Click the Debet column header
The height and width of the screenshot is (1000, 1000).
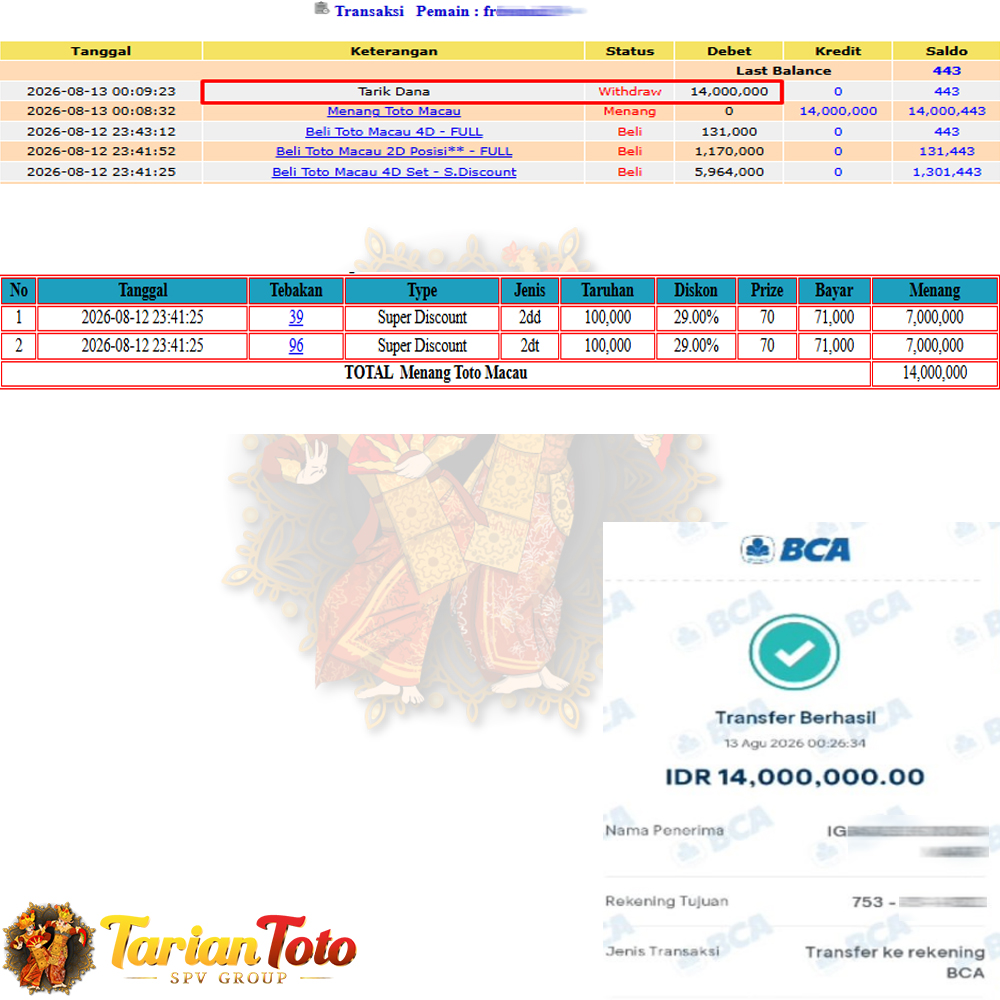click(x=729, y=51)
